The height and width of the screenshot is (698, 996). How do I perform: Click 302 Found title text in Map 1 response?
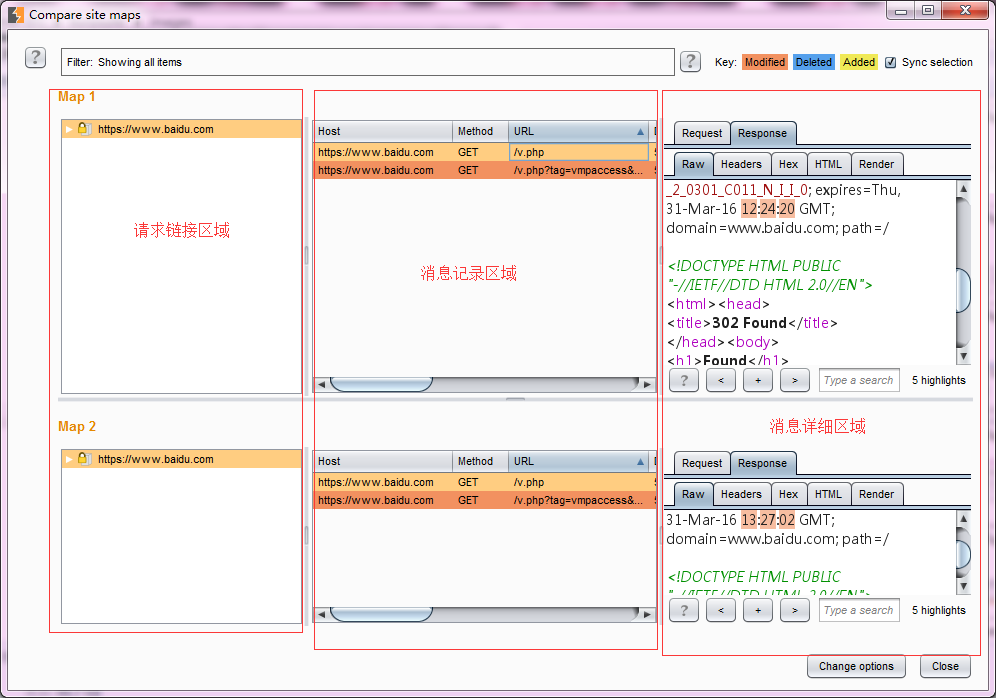750,323
